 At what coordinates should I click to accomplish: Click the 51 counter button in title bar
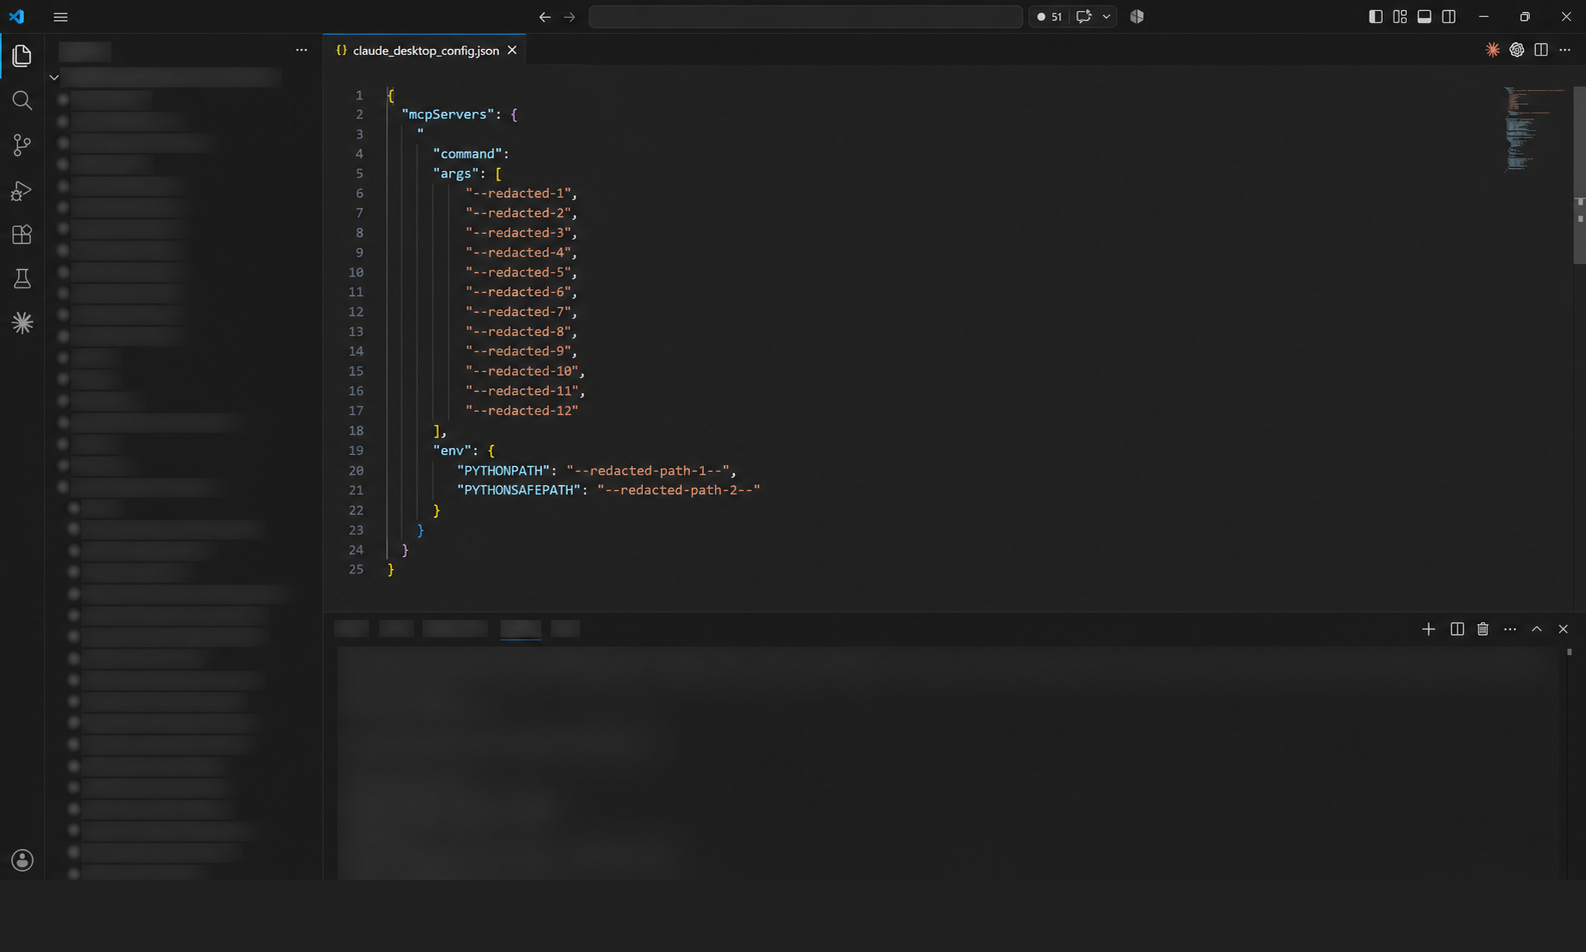[x=1050, y=17]
